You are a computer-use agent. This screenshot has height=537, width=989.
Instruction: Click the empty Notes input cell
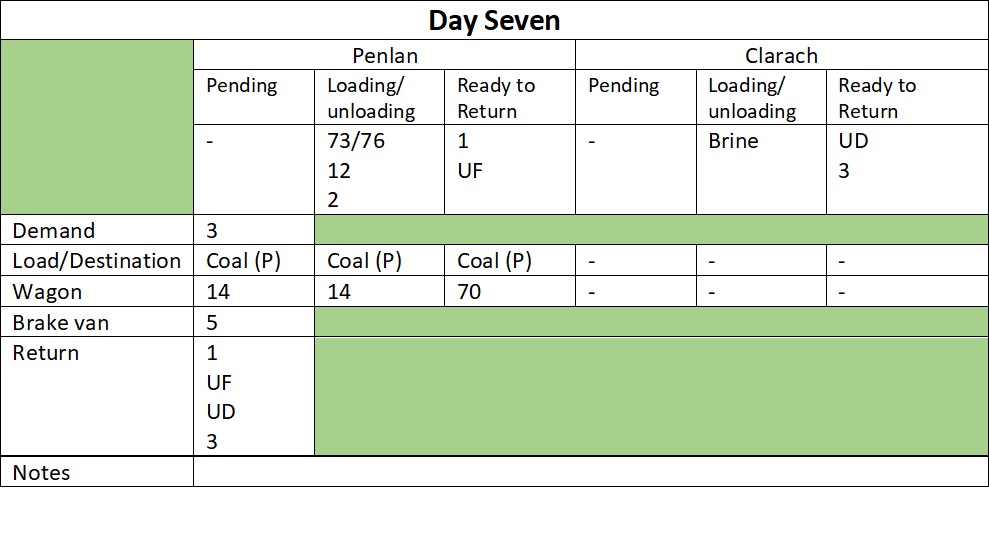click(590, 471)
